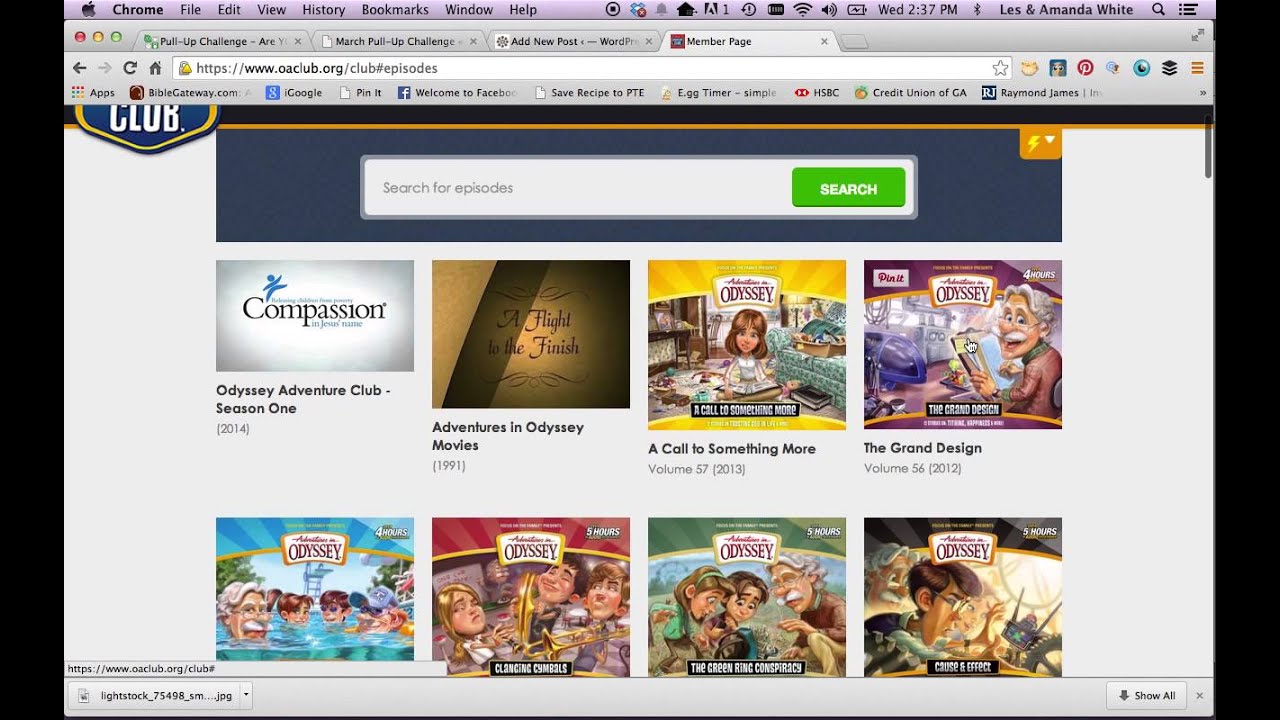Open the Chrome hamburger menu

point(1197,68)
